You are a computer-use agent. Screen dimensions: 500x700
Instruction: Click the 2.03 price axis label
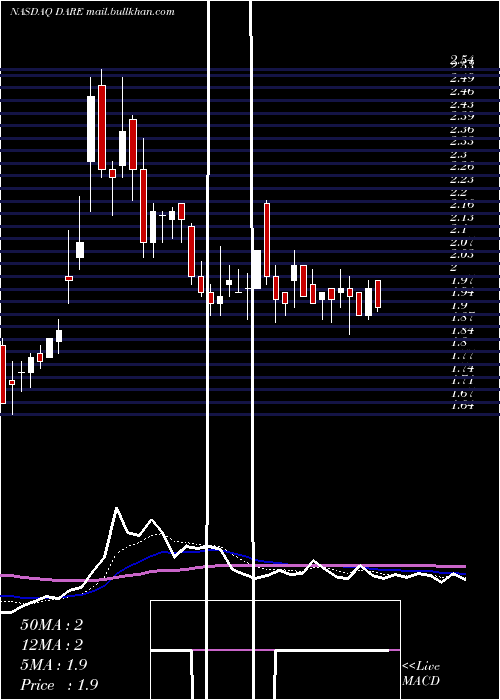tap(462, 255)
